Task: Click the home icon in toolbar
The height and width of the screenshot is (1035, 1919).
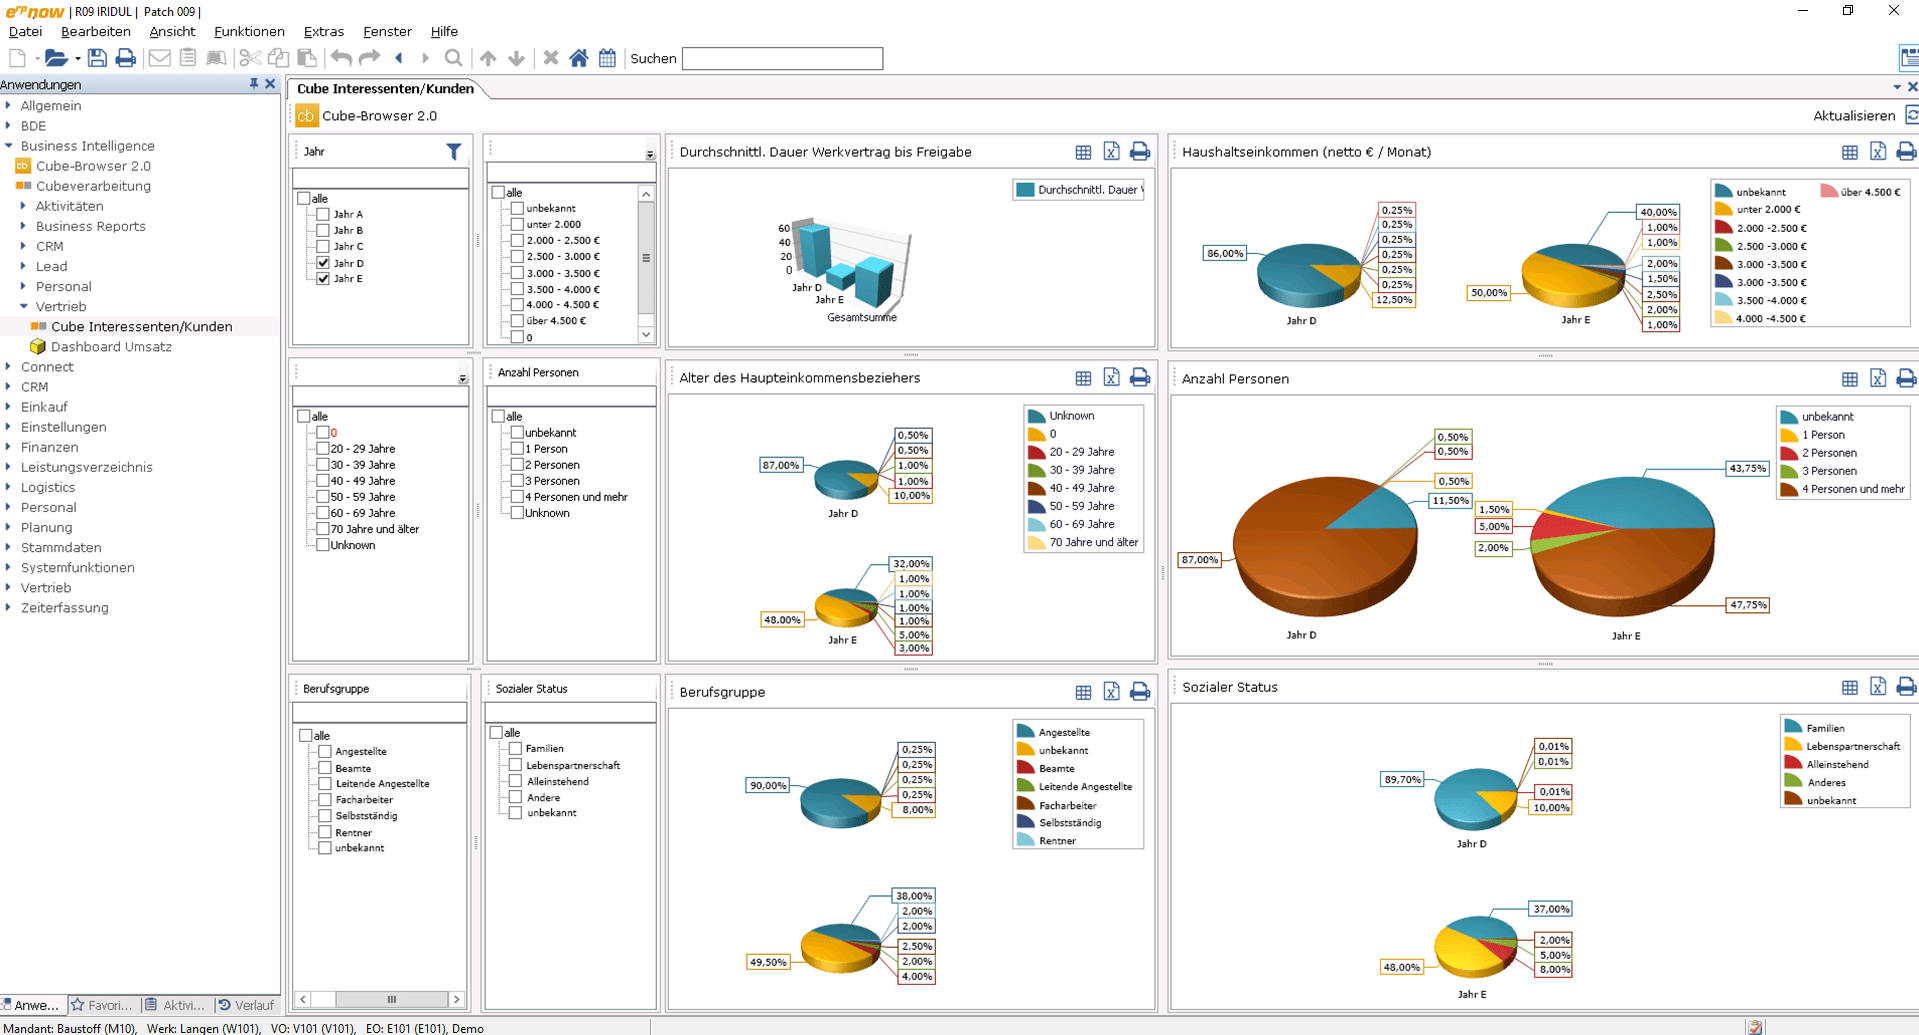Action: point(579,58)
